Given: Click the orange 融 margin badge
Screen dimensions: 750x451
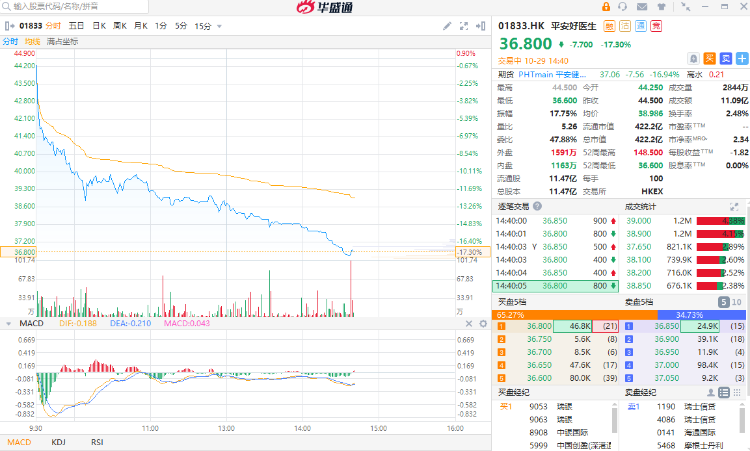Looking at the screenshot, I should [x=609, y=26].
